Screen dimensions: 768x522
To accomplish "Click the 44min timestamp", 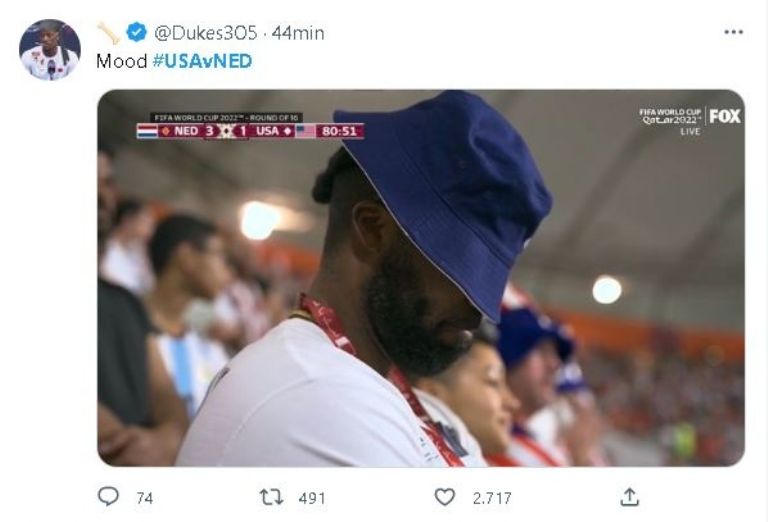I will click(x=298, y=33).
